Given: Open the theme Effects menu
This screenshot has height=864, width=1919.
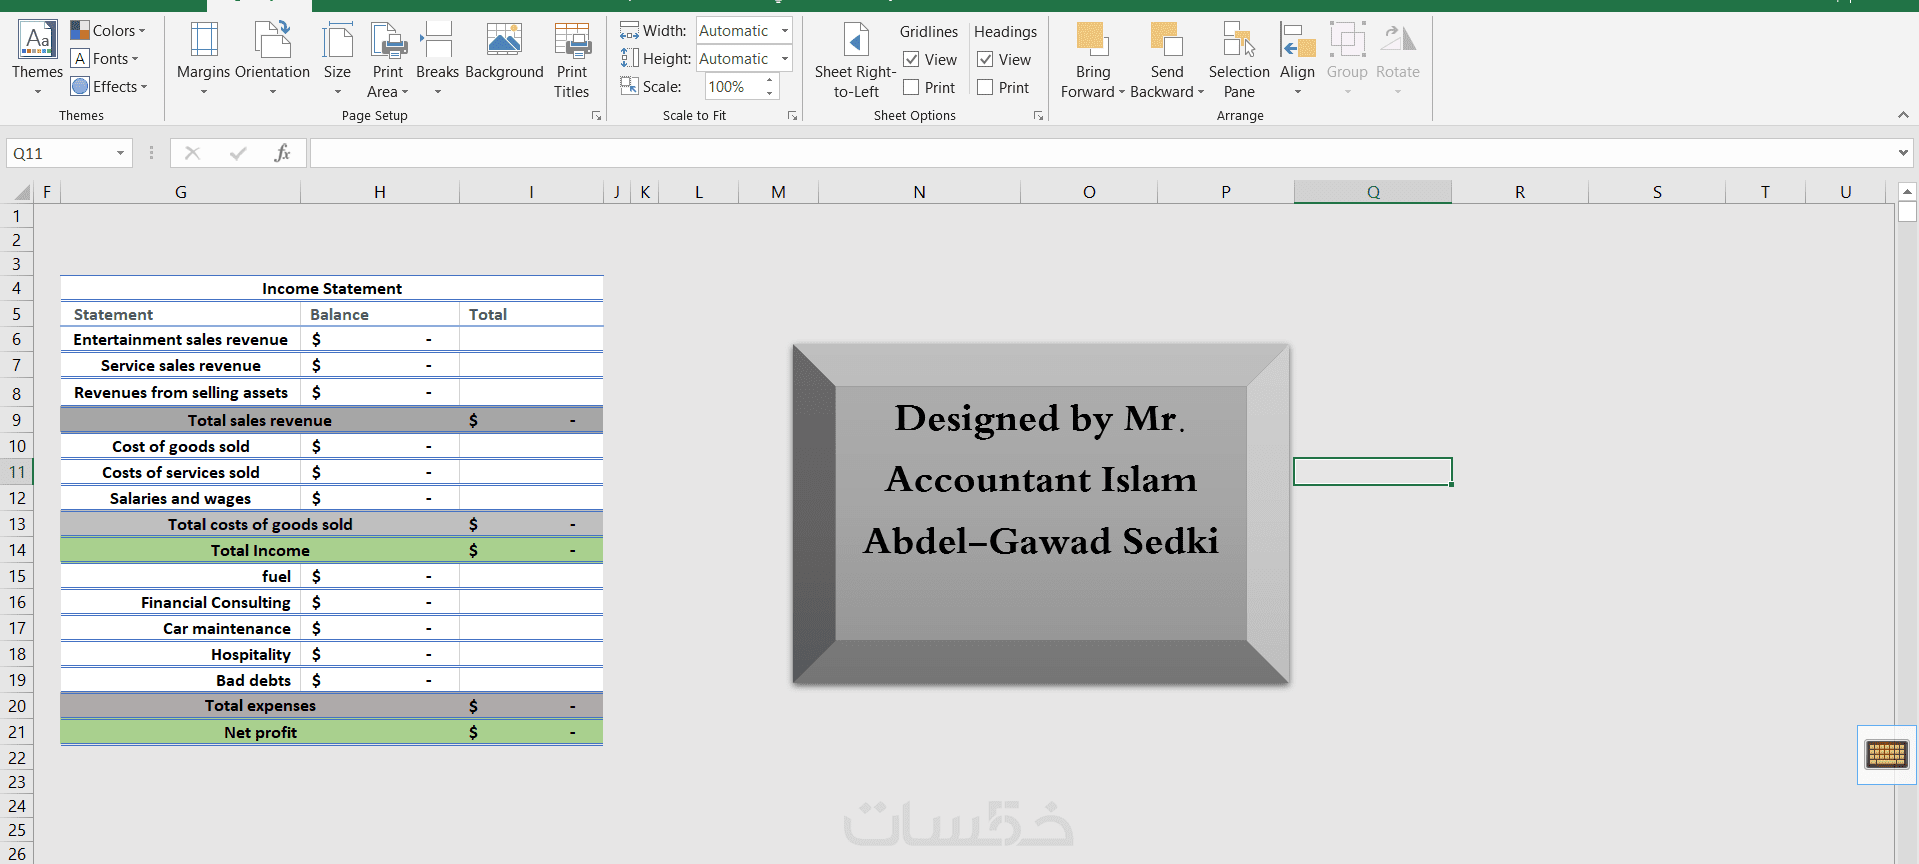Looking at the screenshot, I should 109,87.
